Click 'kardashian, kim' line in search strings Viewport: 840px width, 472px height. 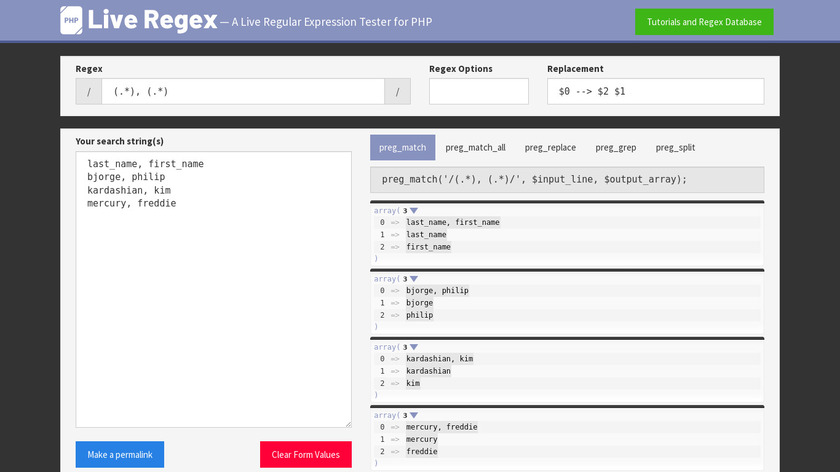129,190
